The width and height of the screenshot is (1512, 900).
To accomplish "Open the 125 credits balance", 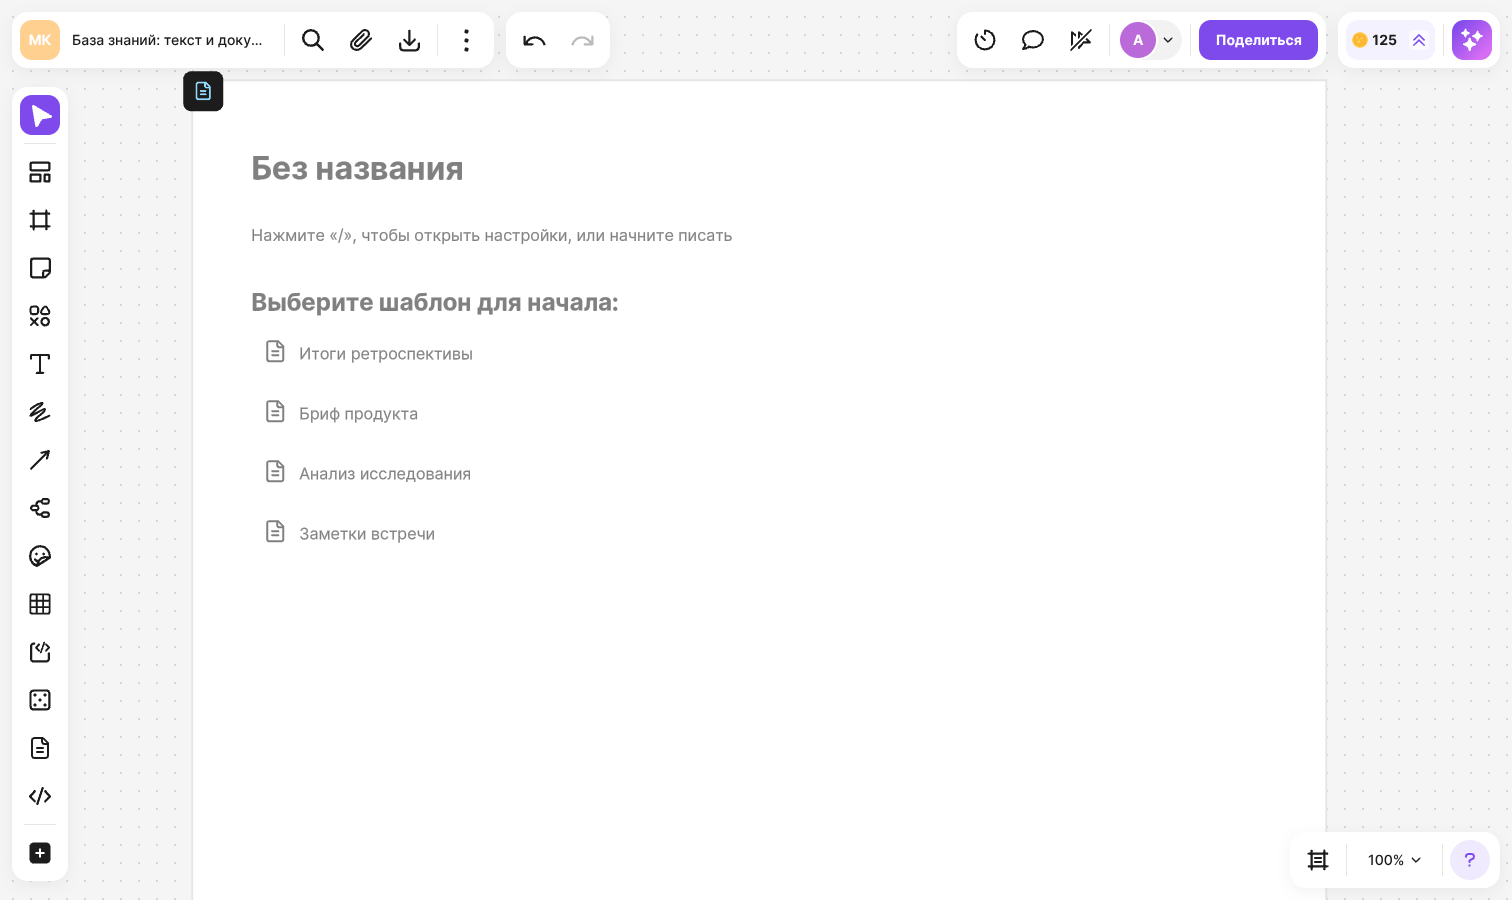I will pos(1375,40).
